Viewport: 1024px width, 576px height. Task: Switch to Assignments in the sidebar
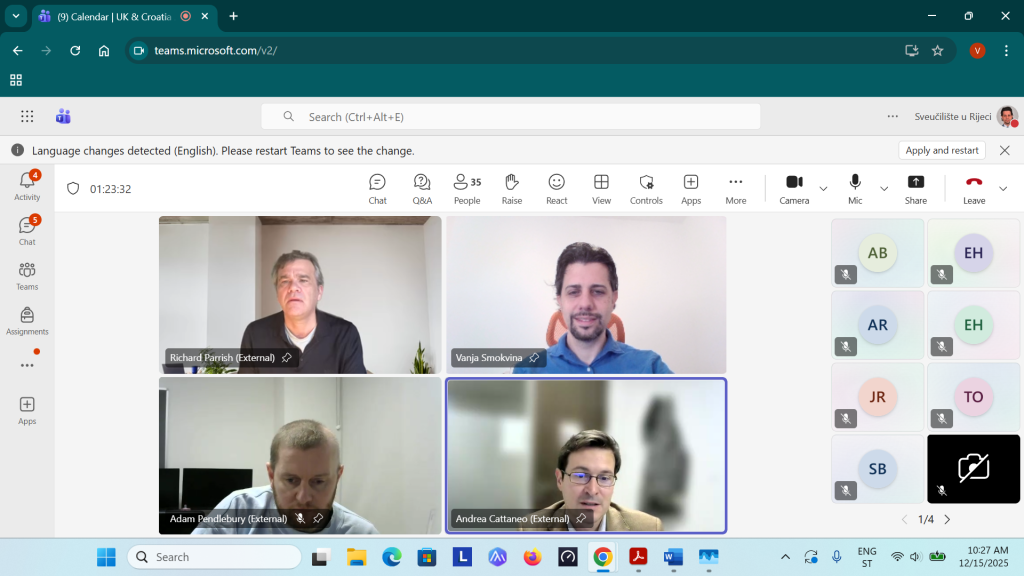coord(27,320)
